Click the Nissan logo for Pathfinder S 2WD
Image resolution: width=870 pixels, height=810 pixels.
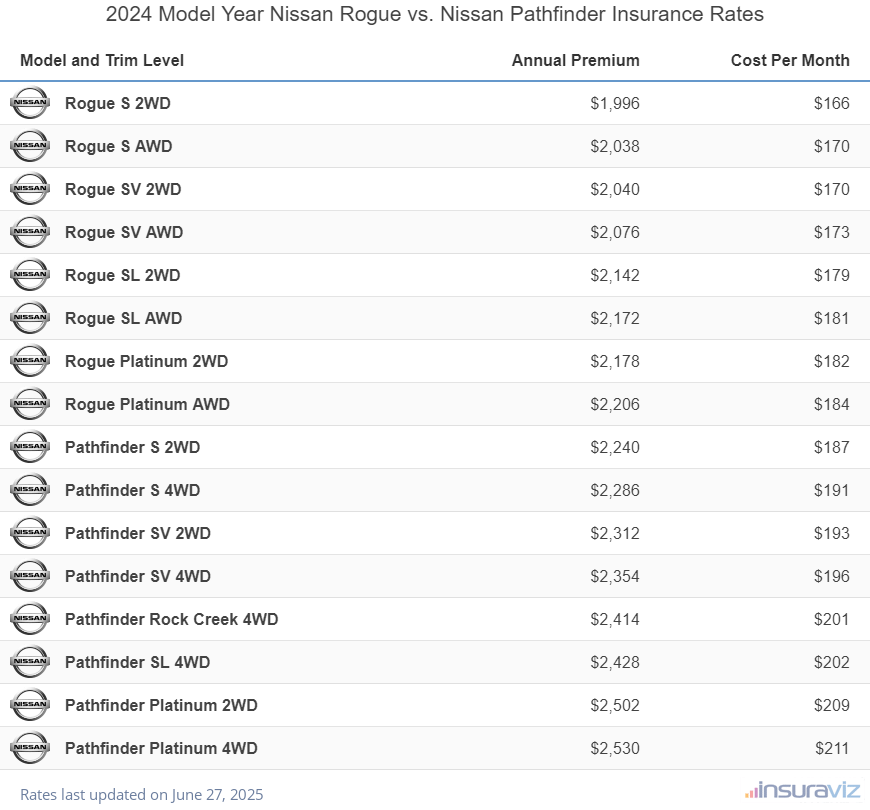coord(30,447)
